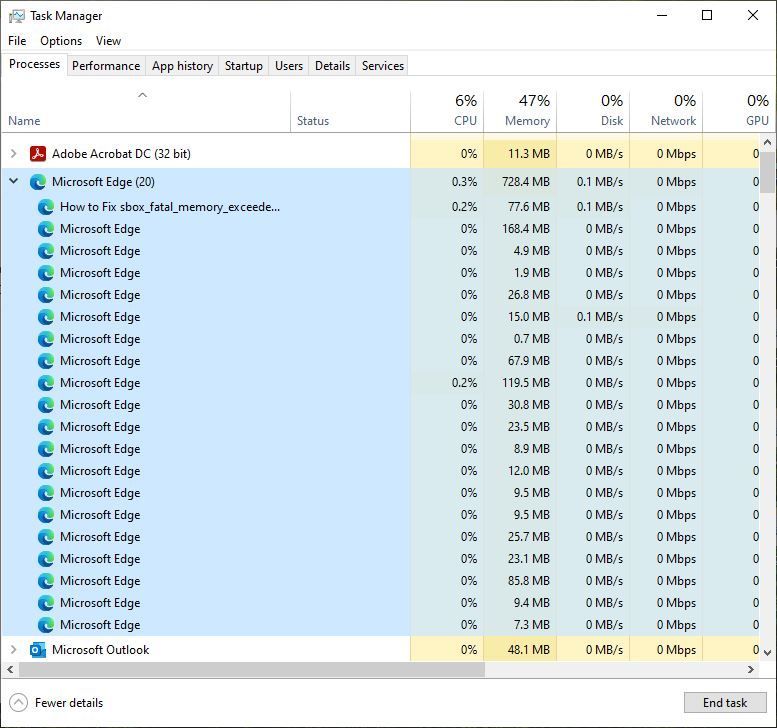
Task: Click the Fewer details label
Action: [x=69, y=703]
